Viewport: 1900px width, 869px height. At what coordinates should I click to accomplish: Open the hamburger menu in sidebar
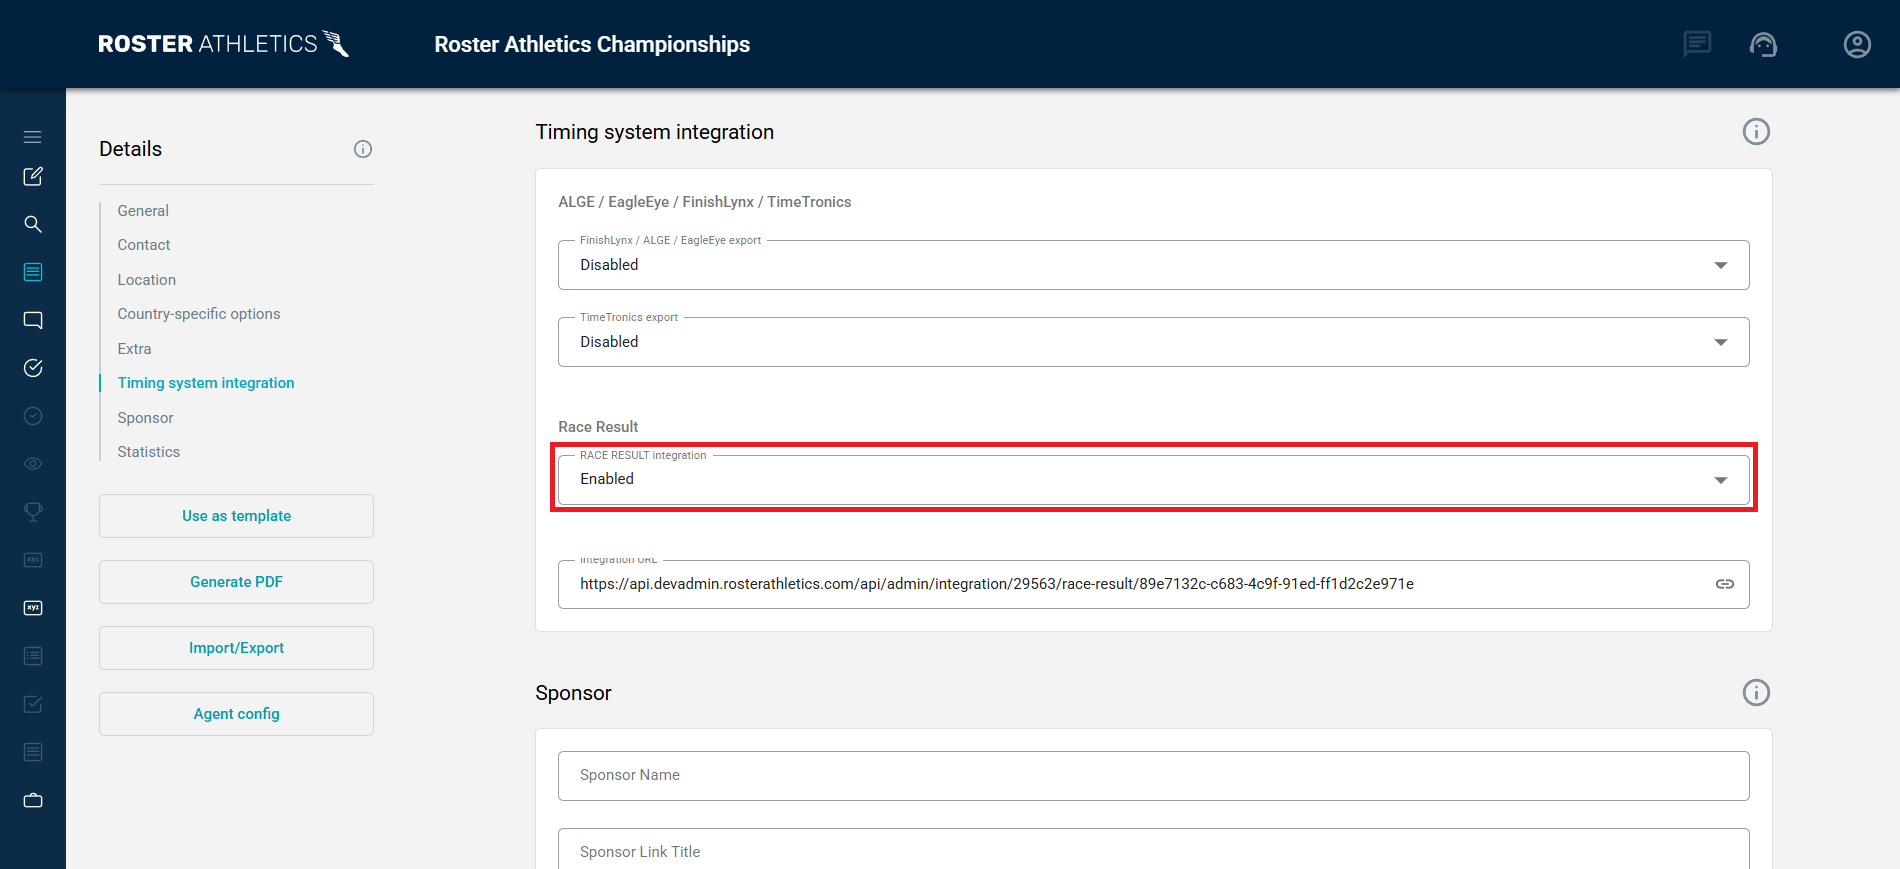pyautogui.click(x=33, y=137)
